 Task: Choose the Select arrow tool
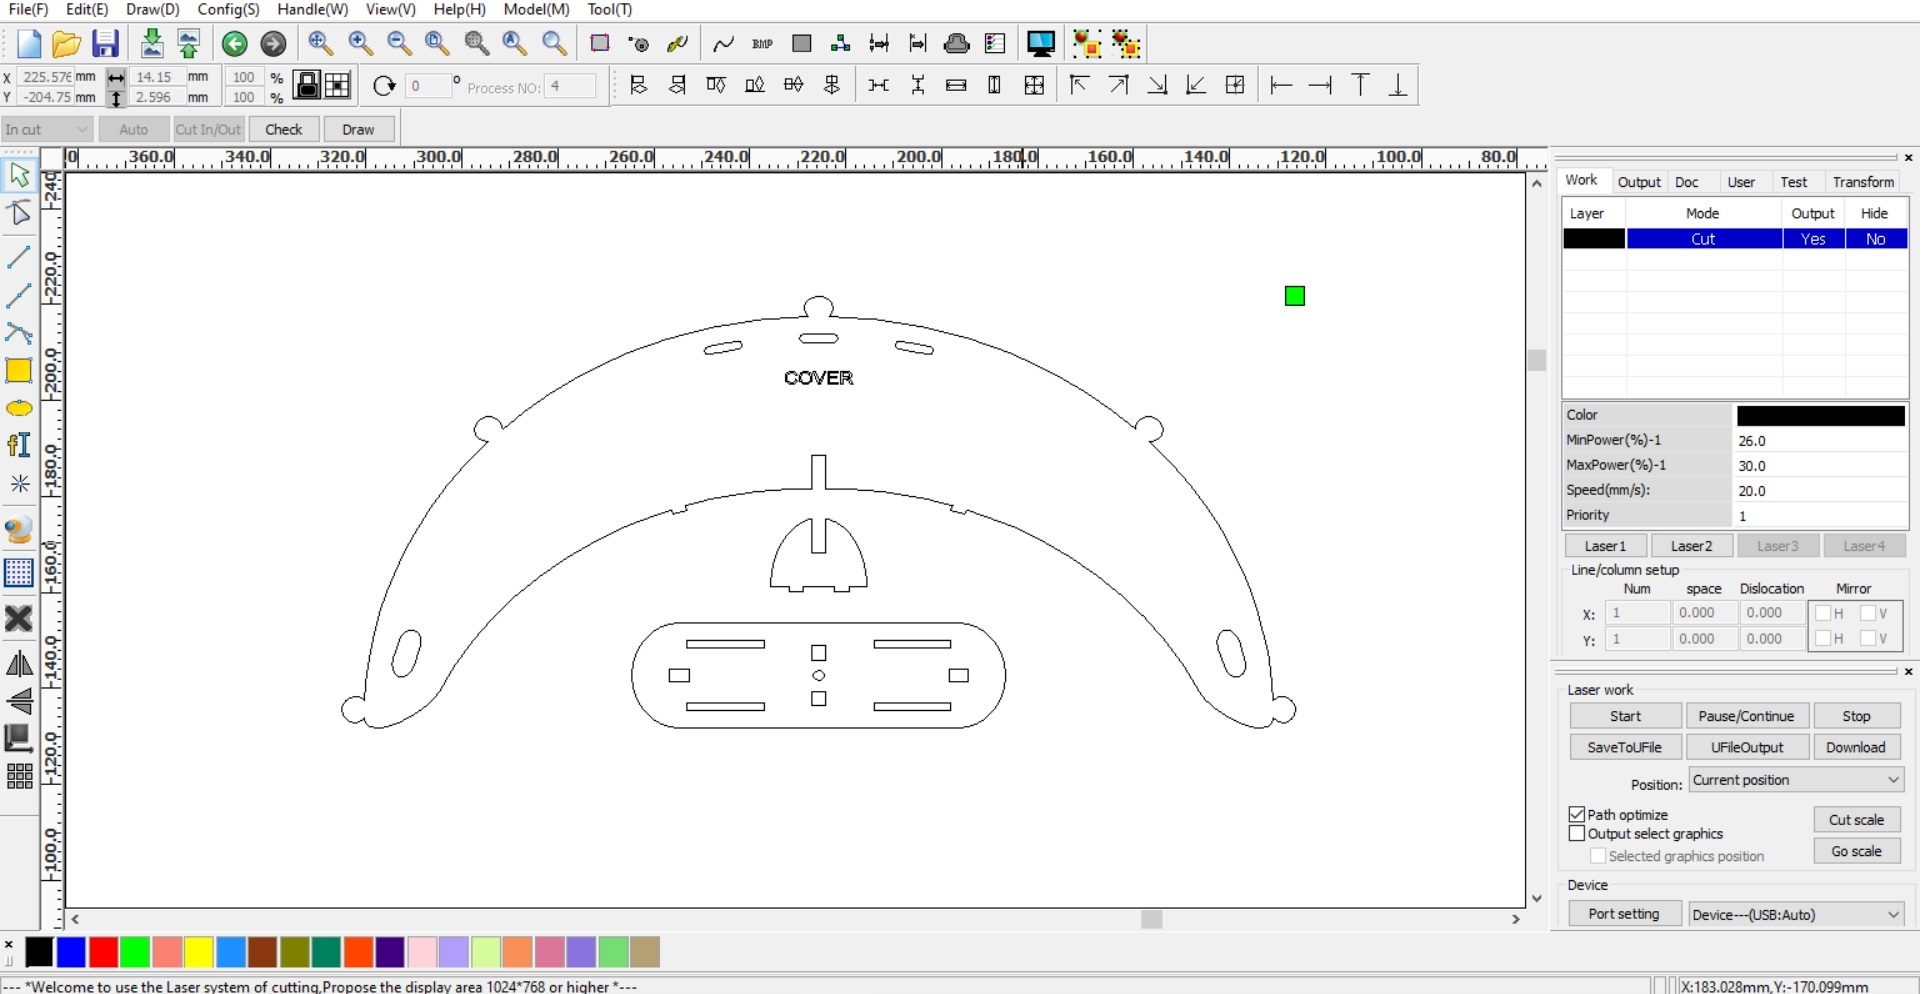coord(19,175)
